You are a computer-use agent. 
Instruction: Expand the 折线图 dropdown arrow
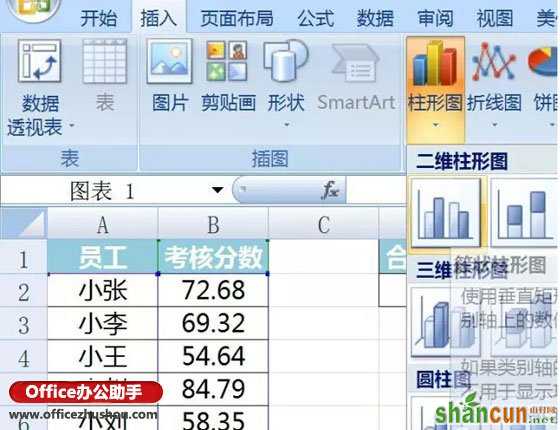click(x=494, y=125)
